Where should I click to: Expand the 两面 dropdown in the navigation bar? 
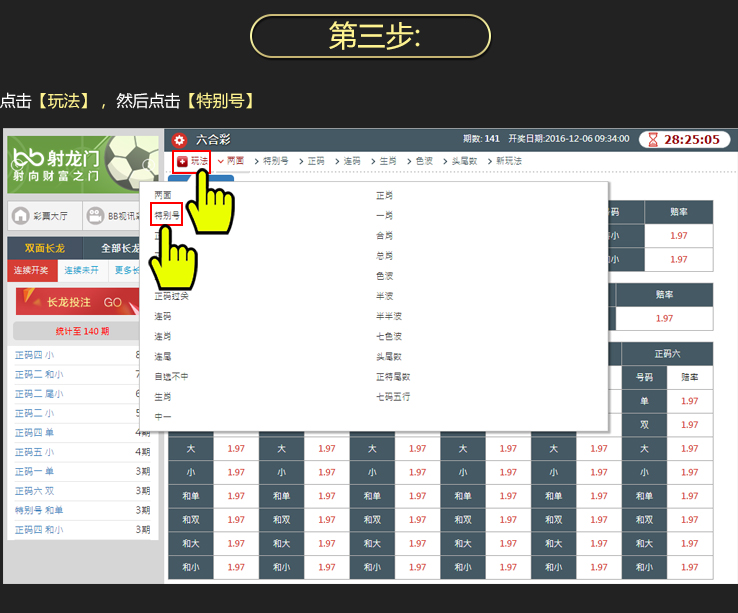click(x=230, y=161)
